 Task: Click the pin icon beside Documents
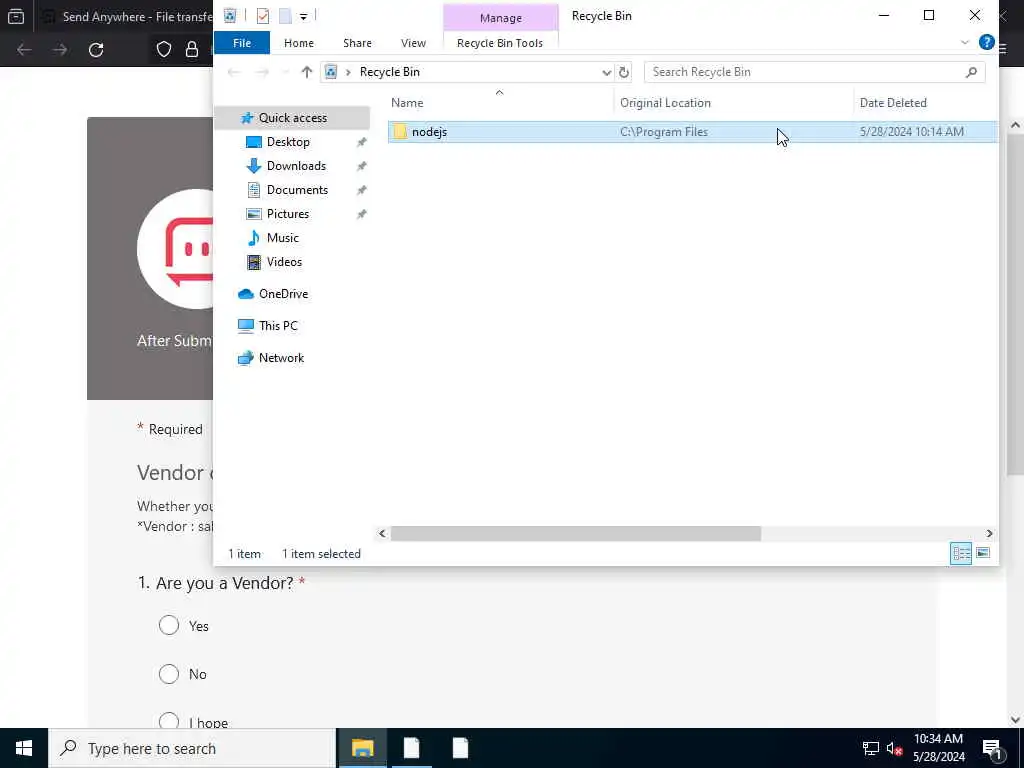click(361, 191)
